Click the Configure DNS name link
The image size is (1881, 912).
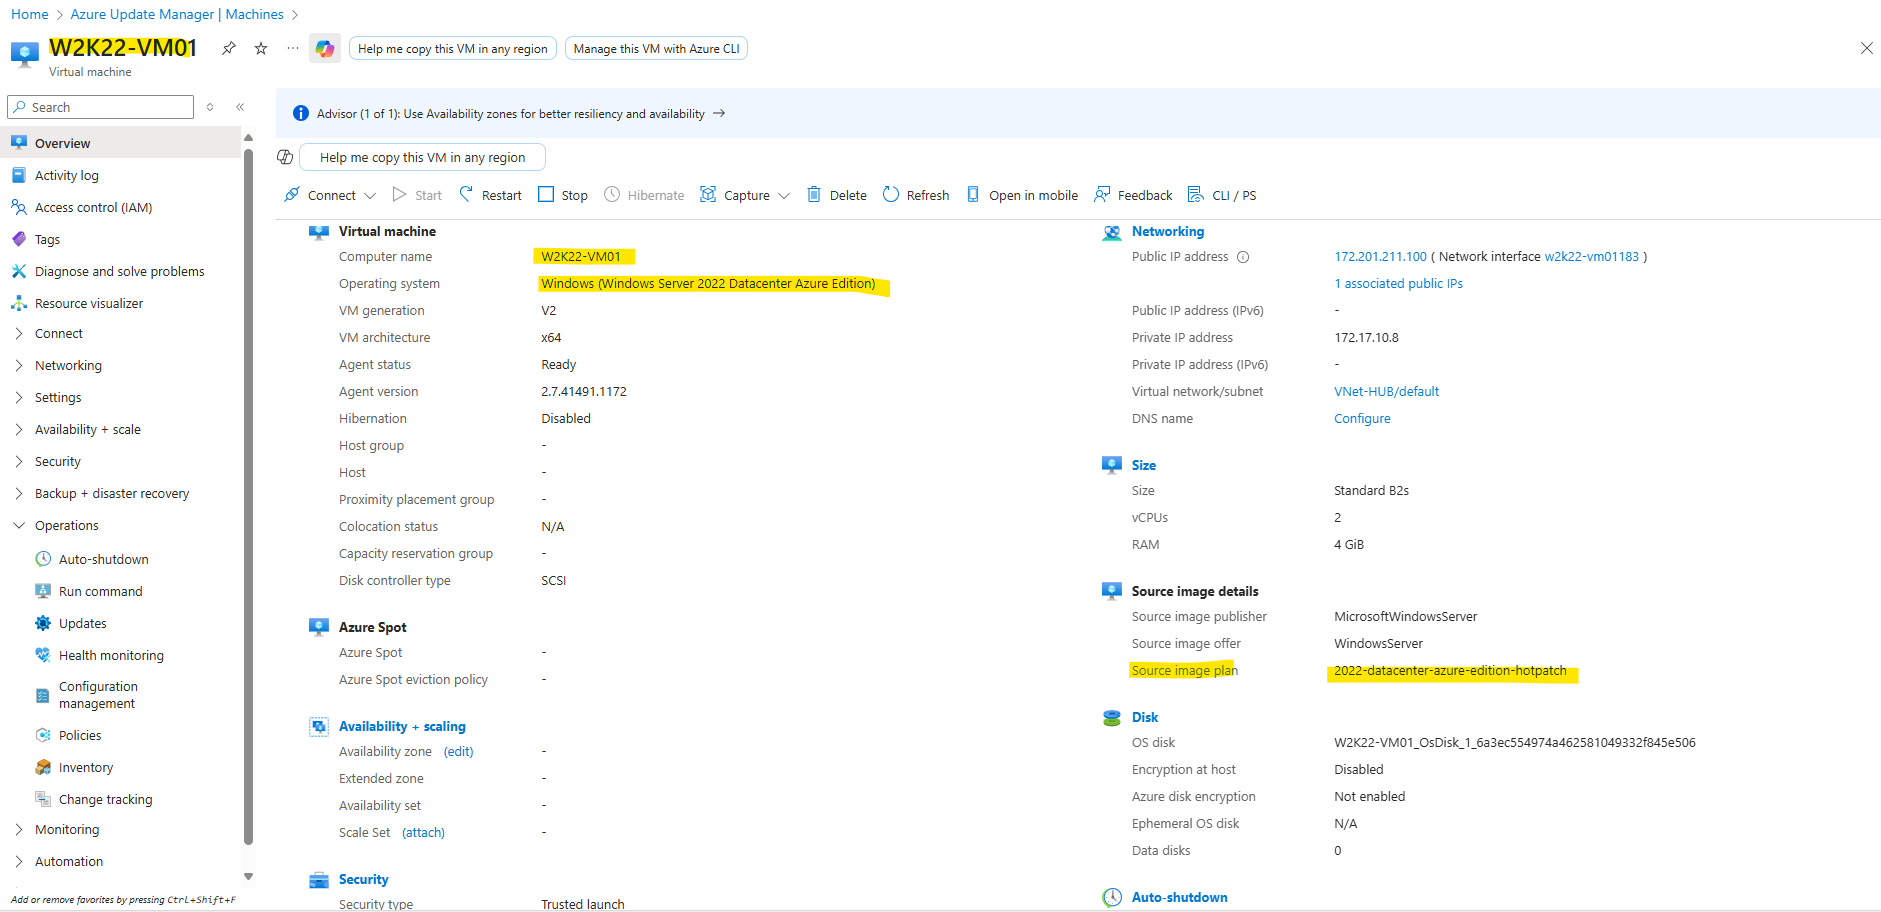click(x=1362, y=419)
